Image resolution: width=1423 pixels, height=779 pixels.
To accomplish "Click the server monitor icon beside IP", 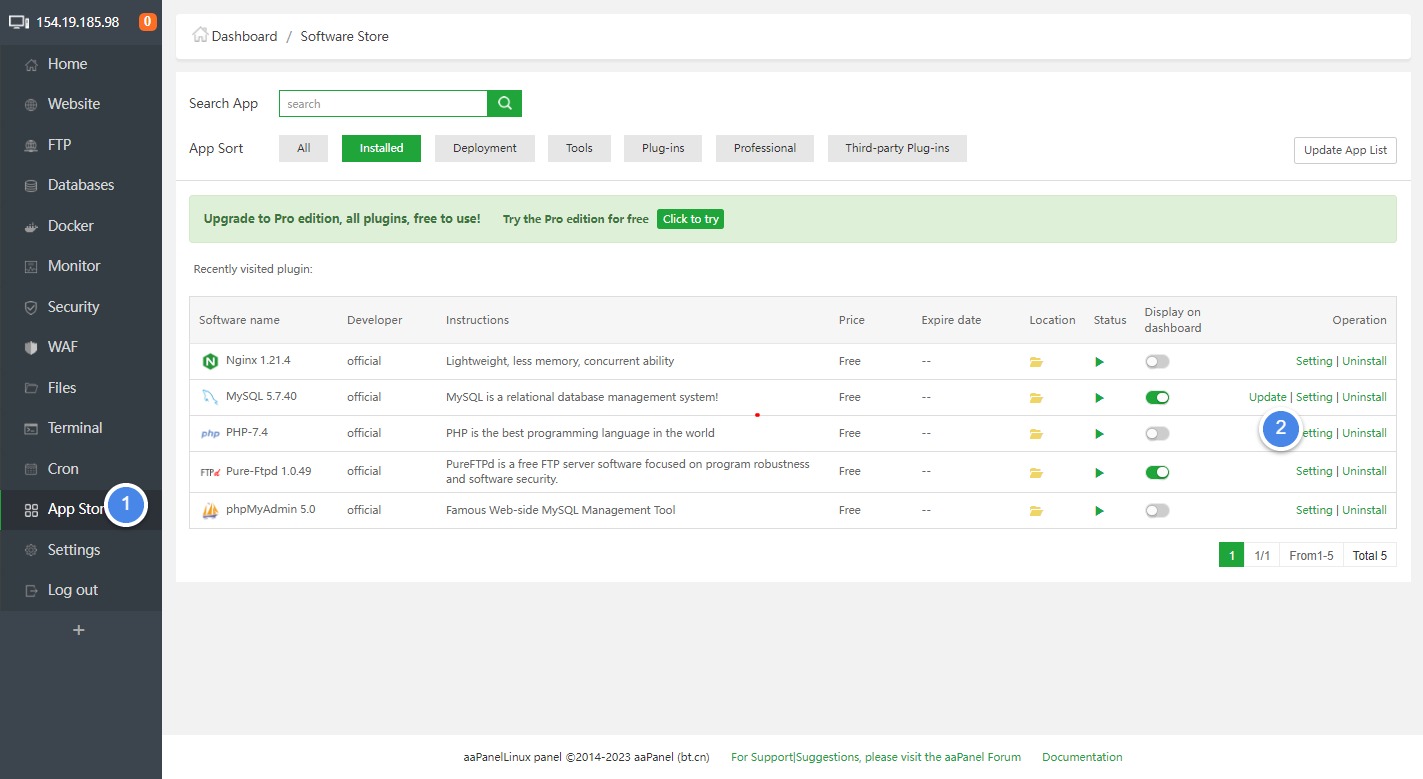I will (19, 22).
